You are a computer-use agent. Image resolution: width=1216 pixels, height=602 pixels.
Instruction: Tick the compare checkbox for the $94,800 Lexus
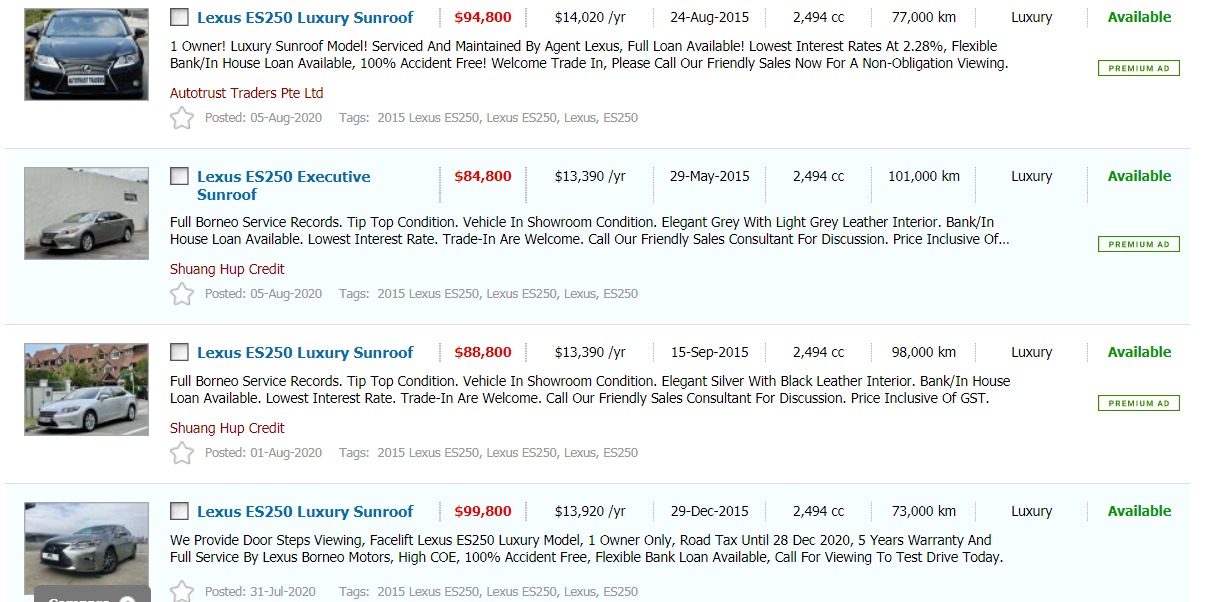179,17
